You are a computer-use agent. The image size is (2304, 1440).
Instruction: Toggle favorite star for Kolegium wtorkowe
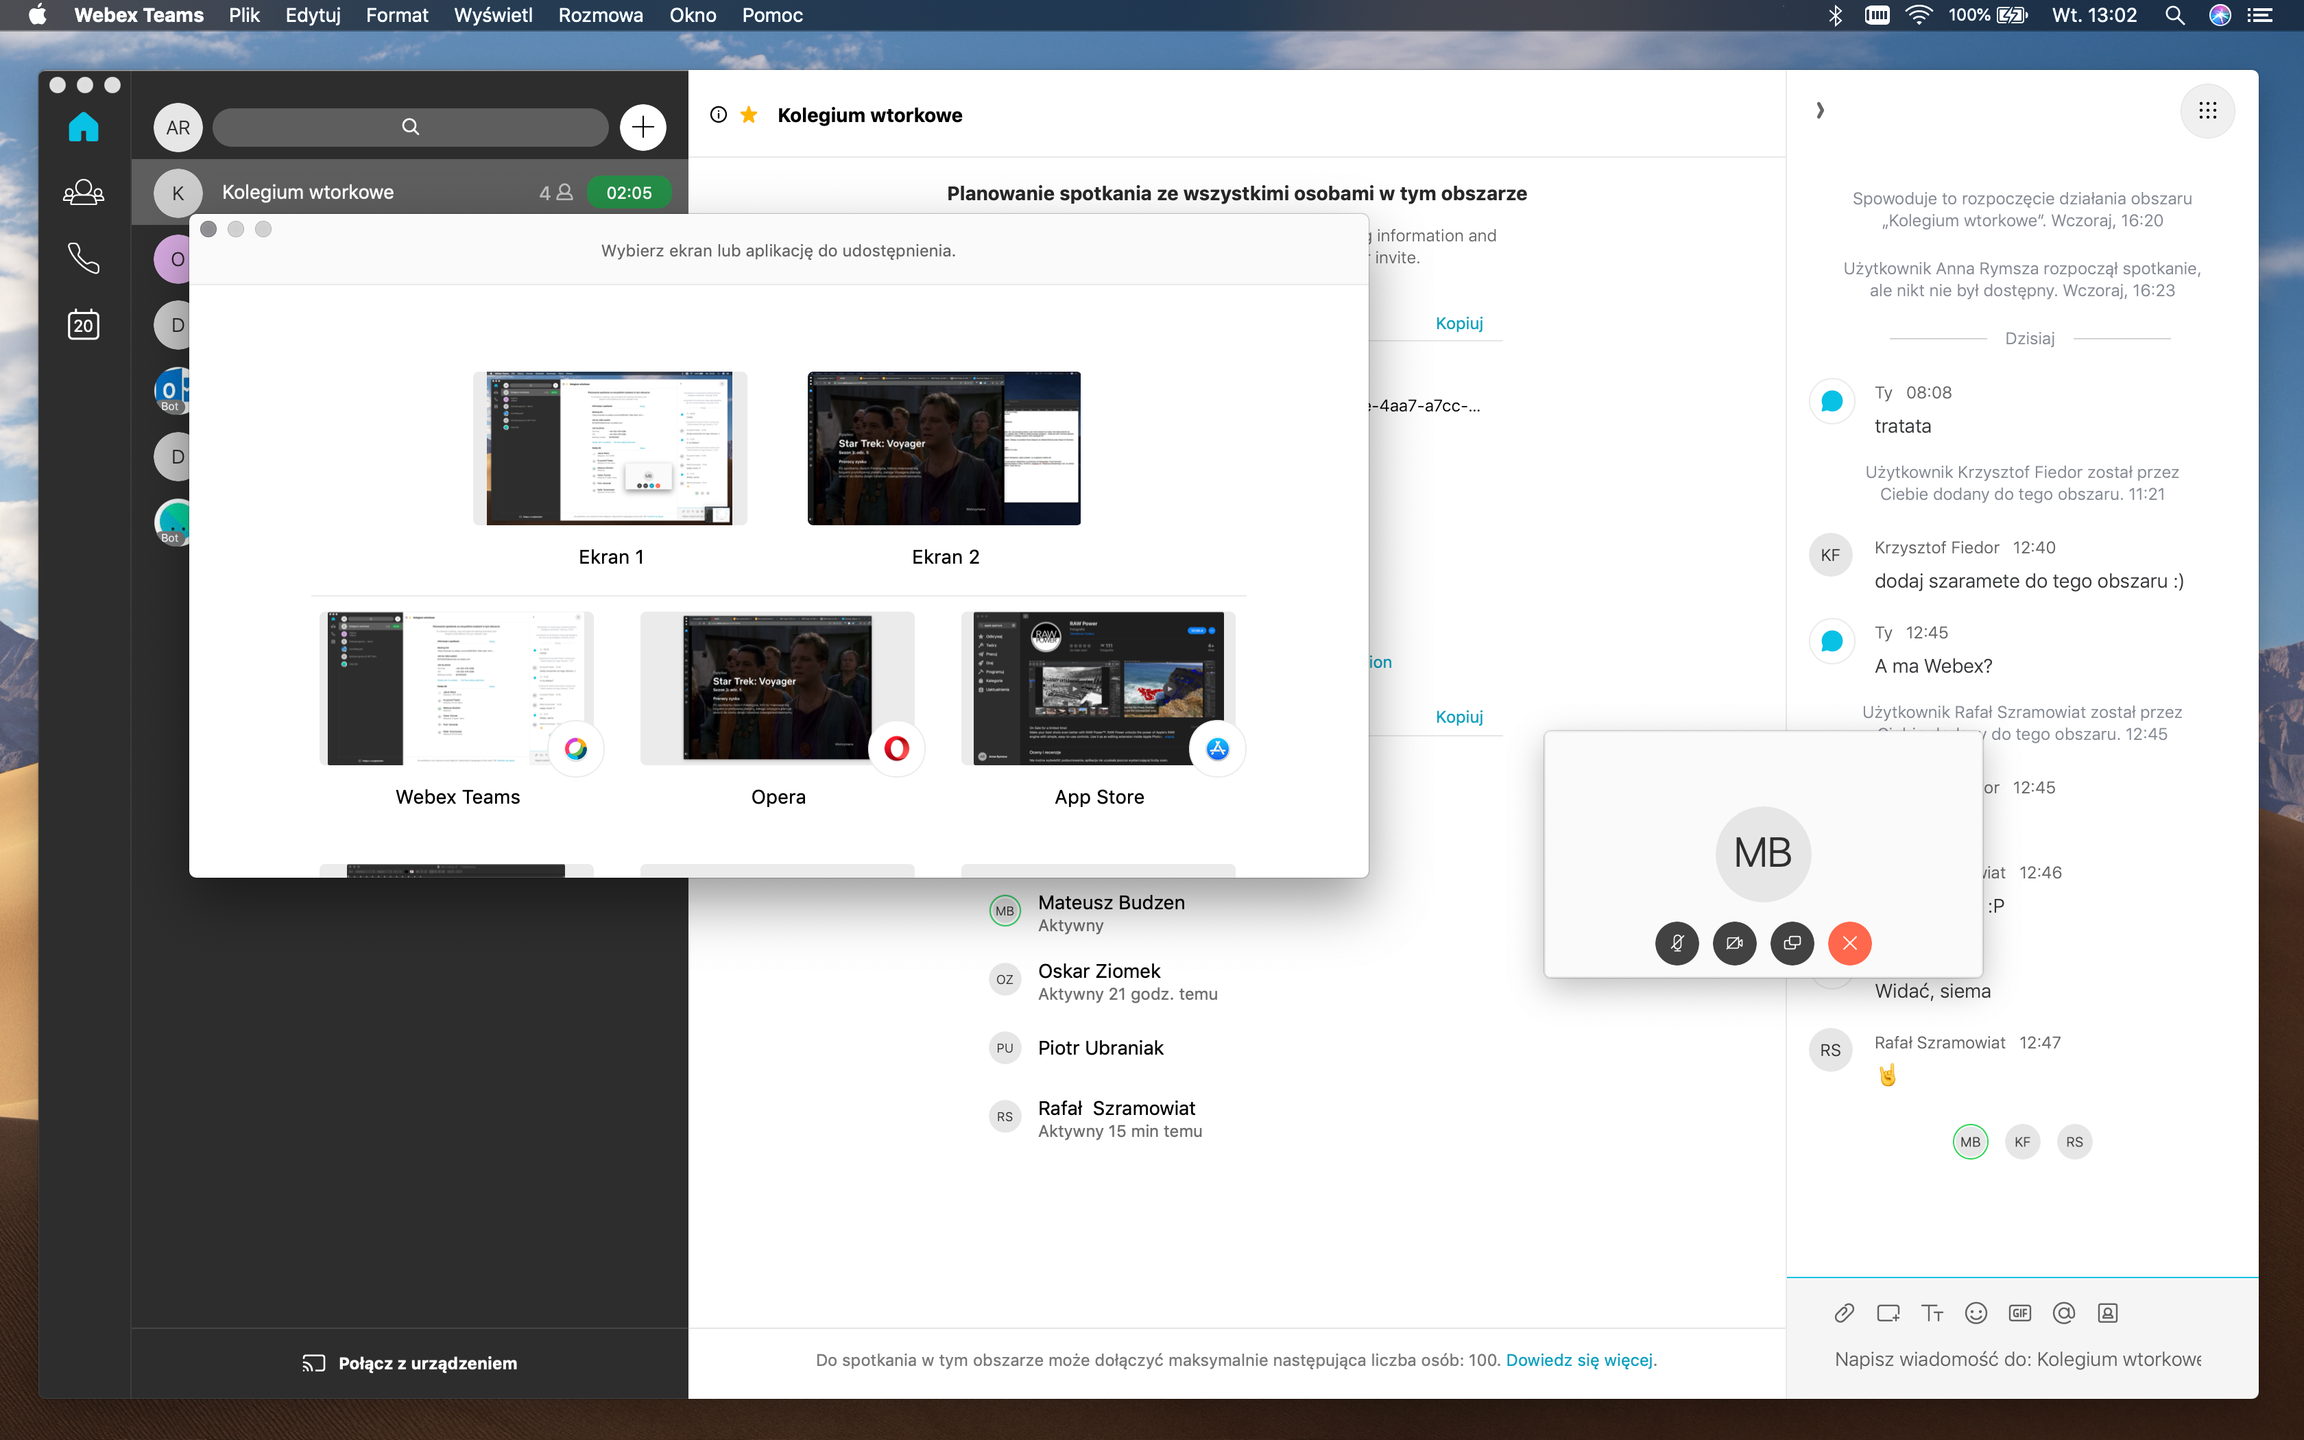click(x=748, y=115)
